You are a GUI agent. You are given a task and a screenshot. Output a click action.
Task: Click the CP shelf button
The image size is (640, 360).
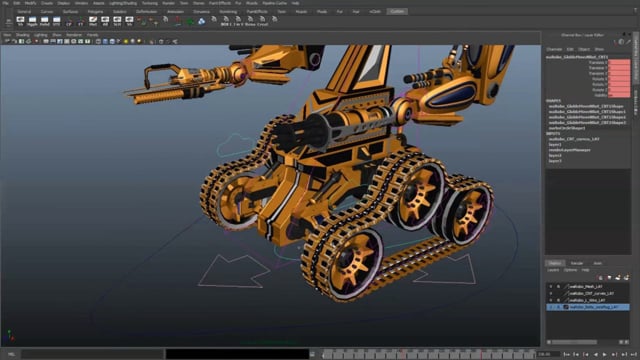[x=69, y=21]
